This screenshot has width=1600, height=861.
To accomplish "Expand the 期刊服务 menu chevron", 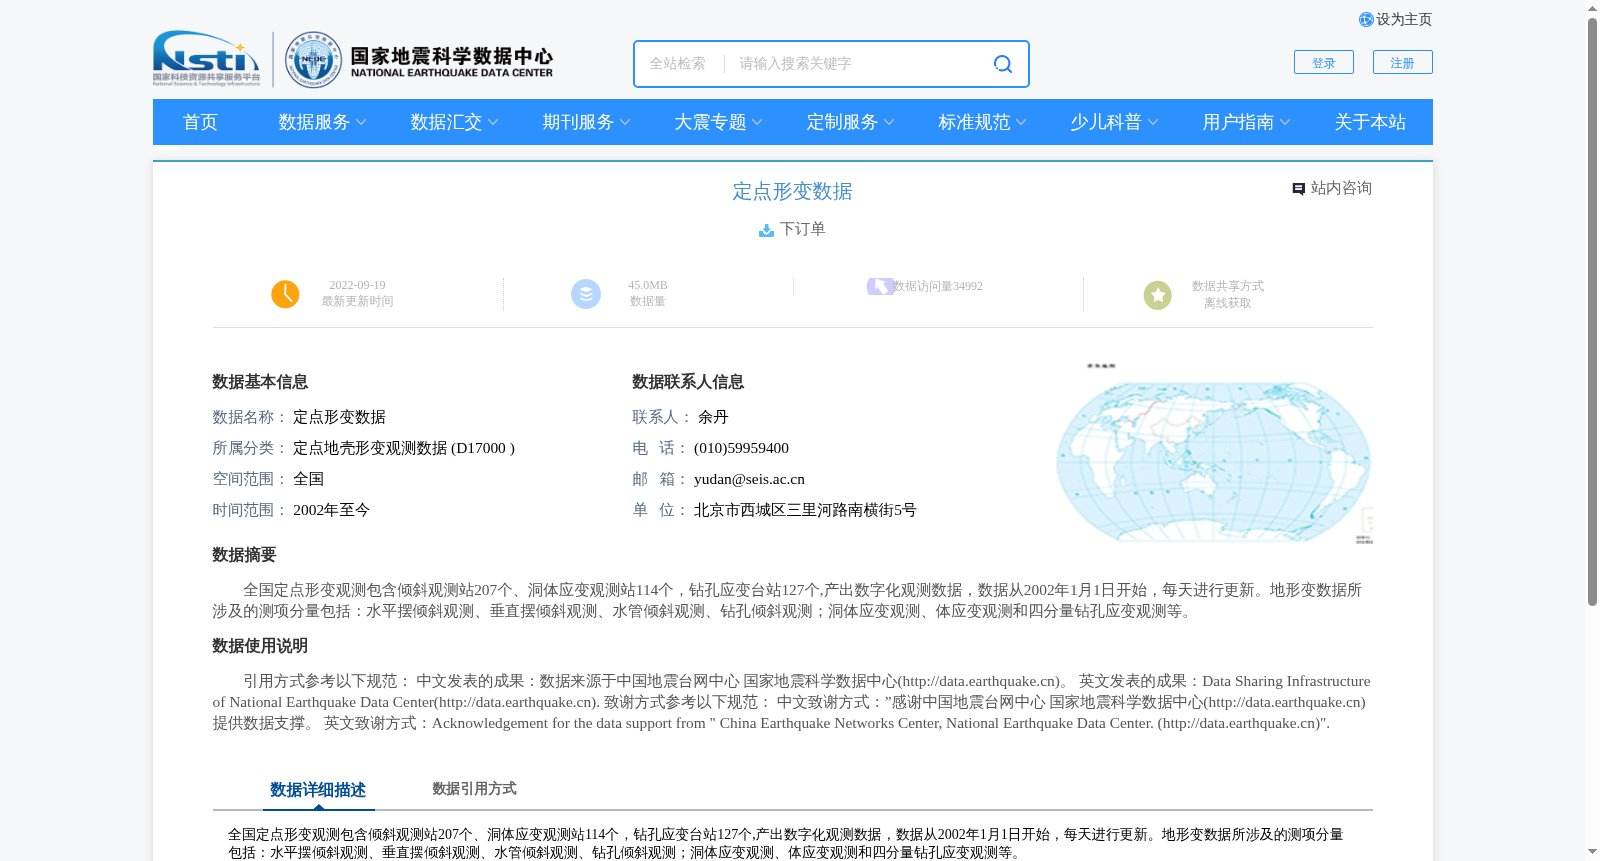I will point(625,123).
